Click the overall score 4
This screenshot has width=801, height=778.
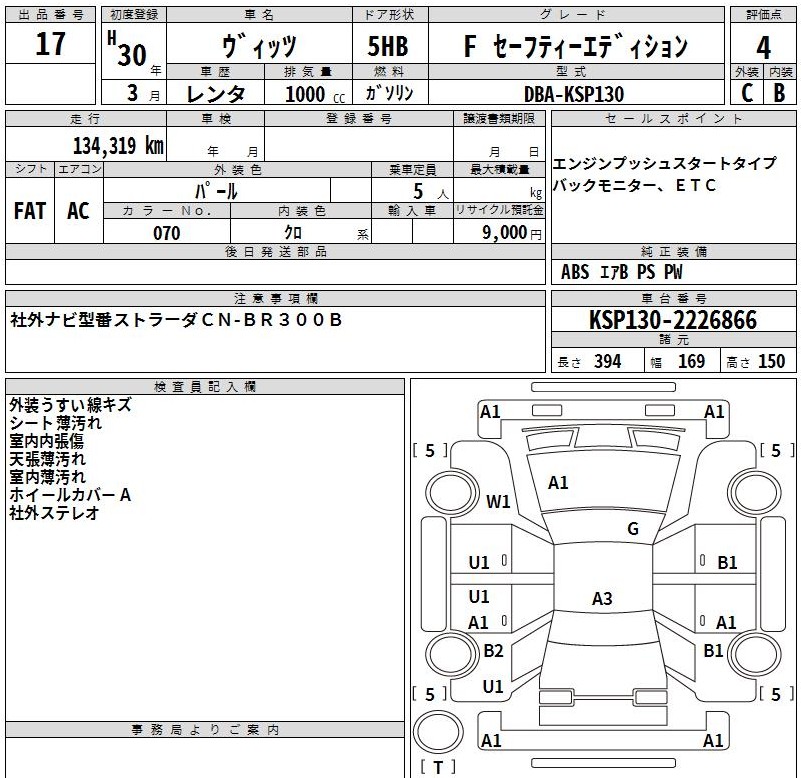click(763, 48)
